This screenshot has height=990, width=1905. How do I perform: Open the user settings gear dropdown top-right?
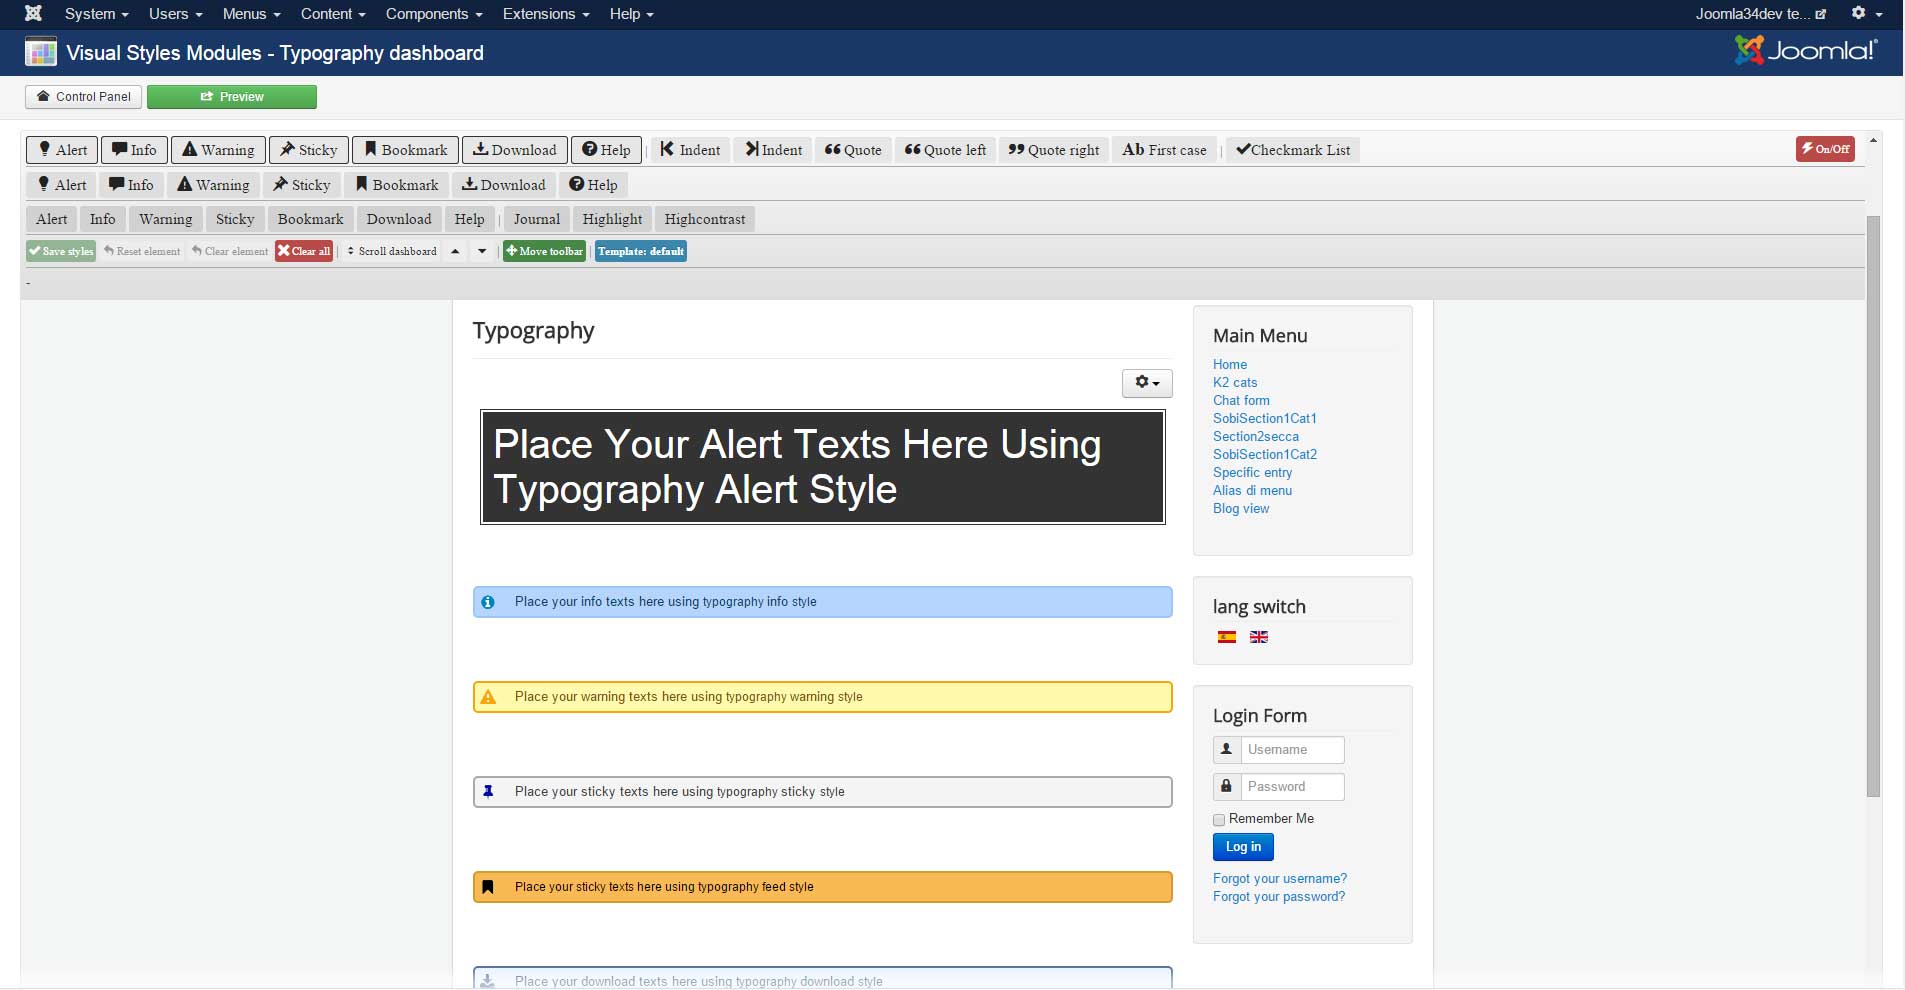tap(1866, 14)
